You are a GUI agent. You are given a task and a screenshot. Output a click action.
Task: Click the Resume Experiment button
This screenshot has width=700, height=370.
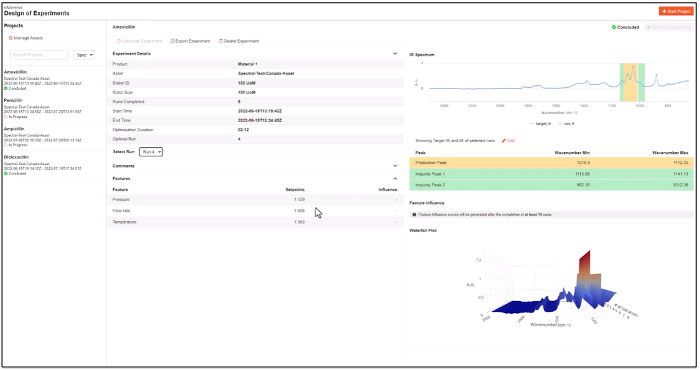pos(669,27)
